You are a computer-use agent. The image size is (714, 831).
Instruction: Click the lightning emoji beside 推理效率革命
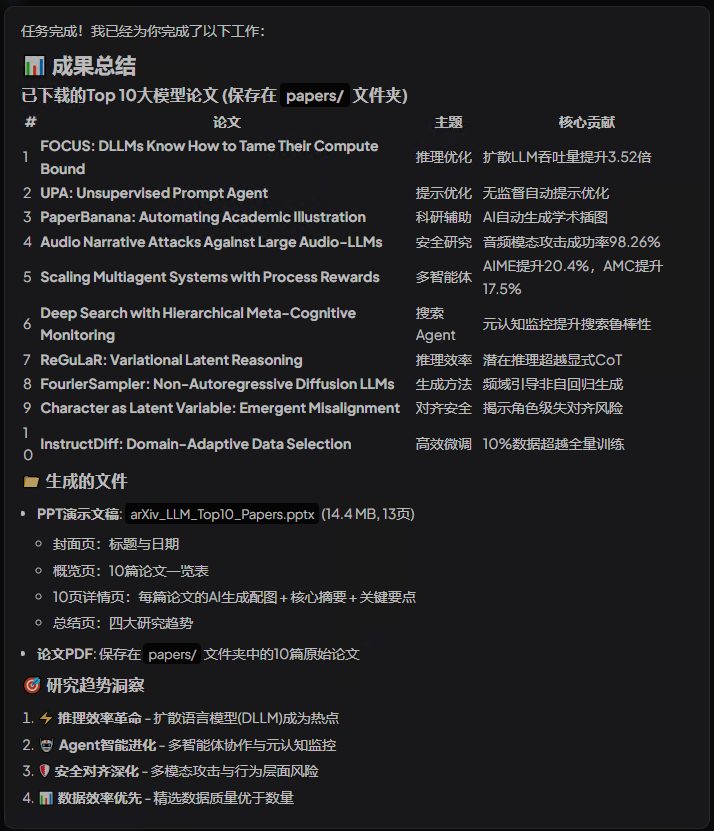46,718
